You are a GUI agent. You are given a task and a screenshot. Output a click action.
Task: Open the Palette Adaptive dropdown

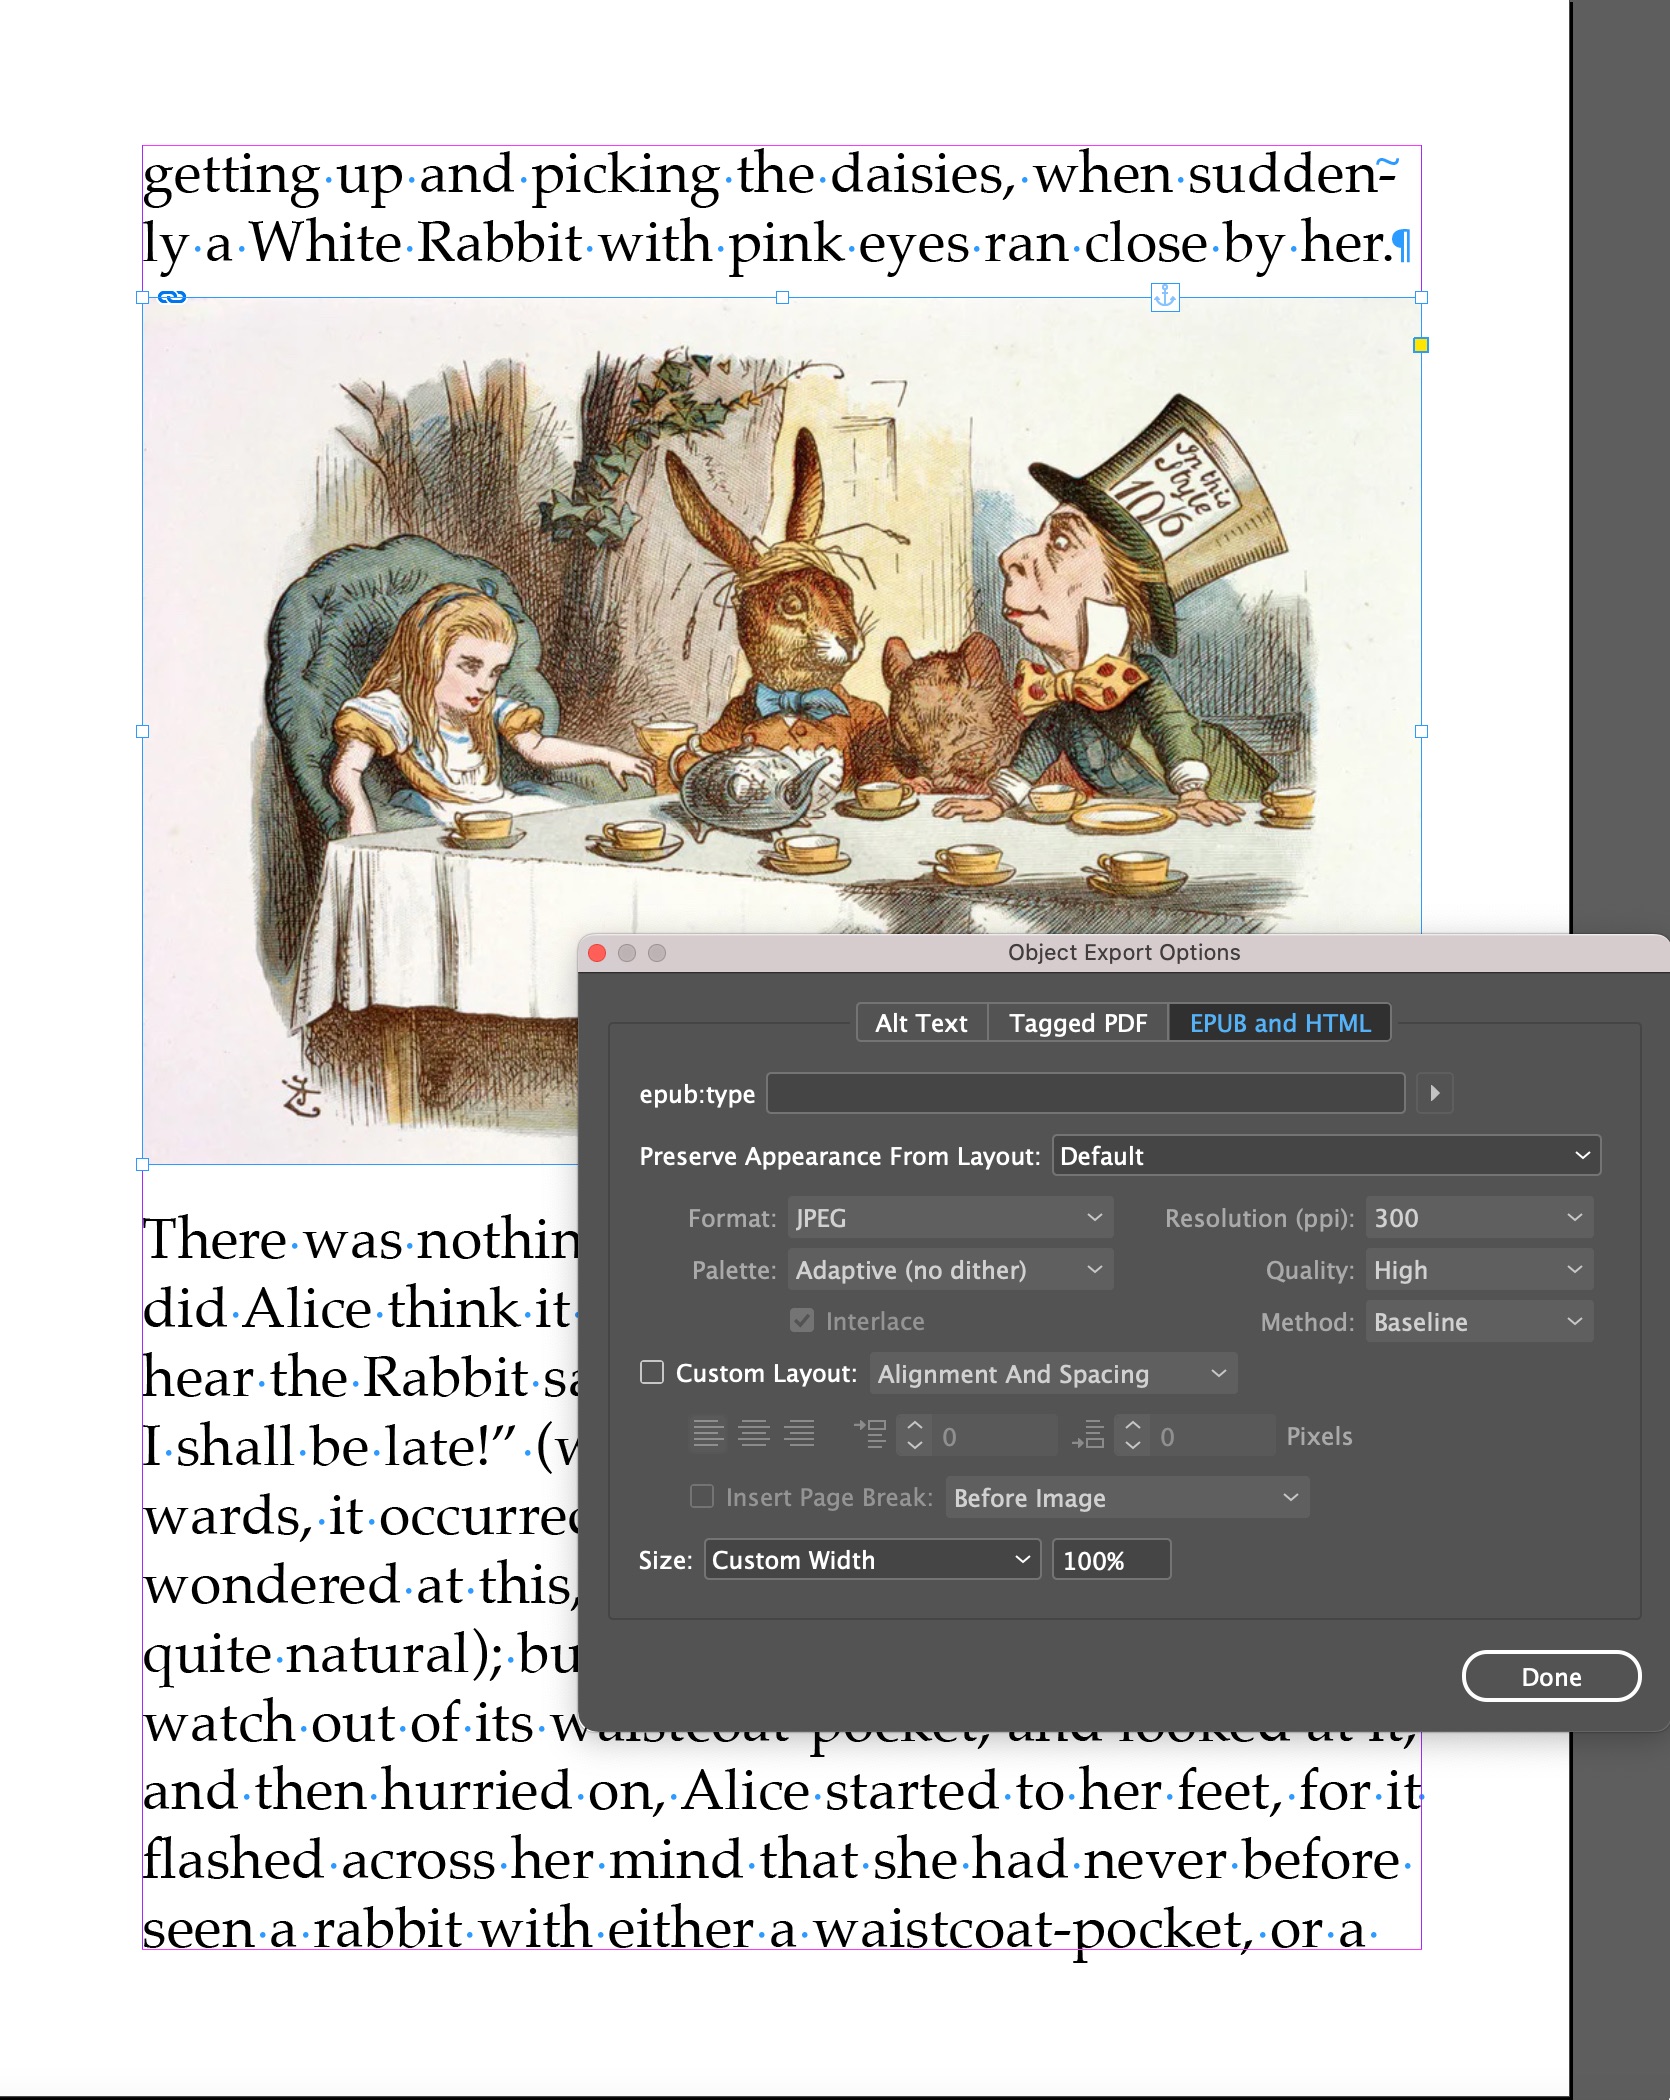(950, 1269)
